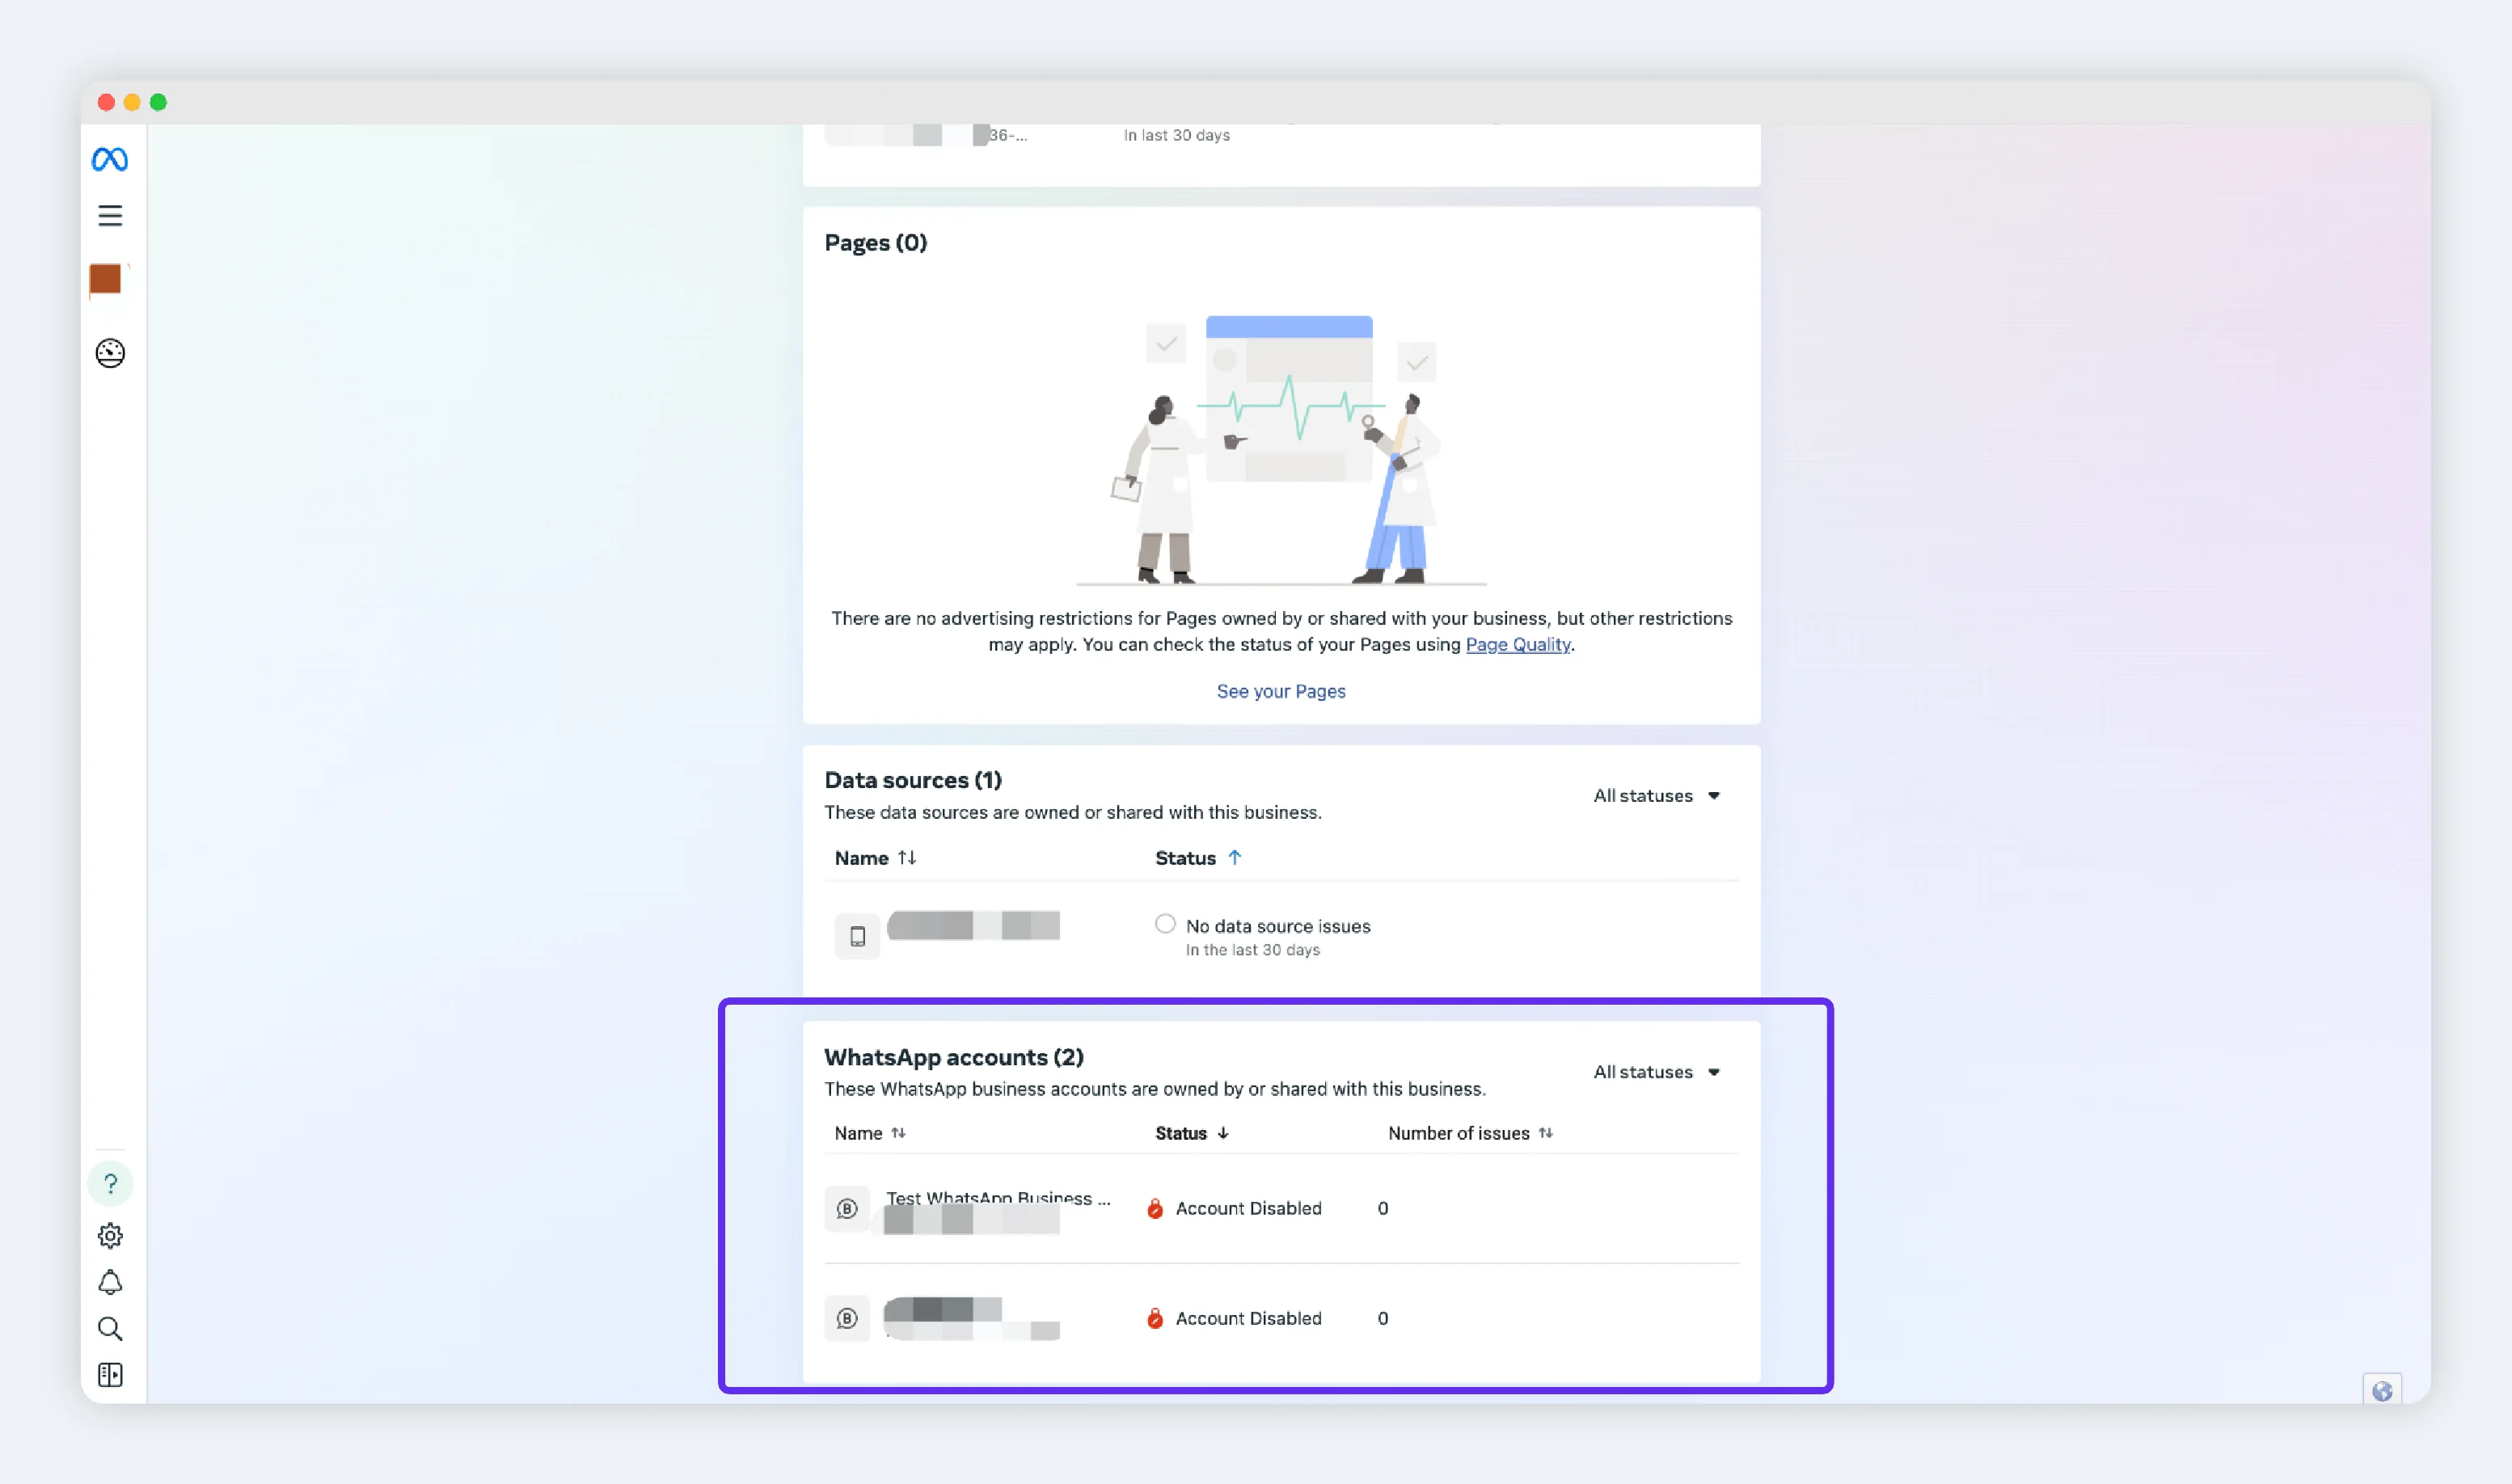Image resolution: width=2512 pixels, height=1484 pixels.
Task: Open the Page Quality link
Action: tap(1517, 645)
